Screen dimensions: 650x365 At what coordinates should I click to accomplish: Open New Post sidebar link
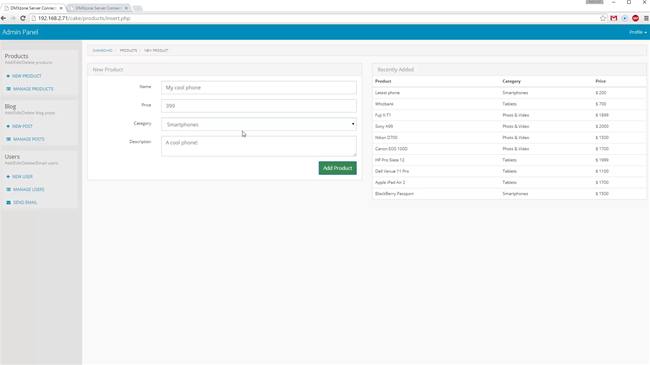coord(22,126)
